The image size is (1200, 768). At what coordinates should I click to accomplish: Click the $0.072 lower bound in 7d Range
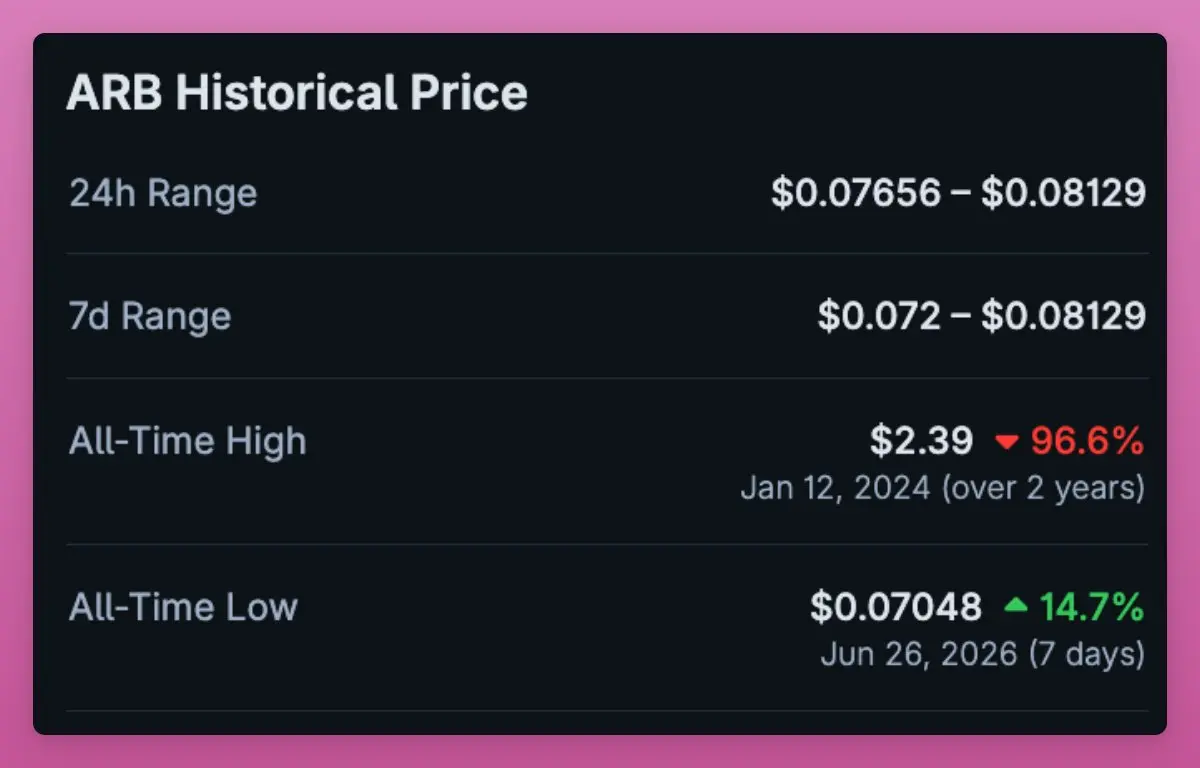coord(880,316)
